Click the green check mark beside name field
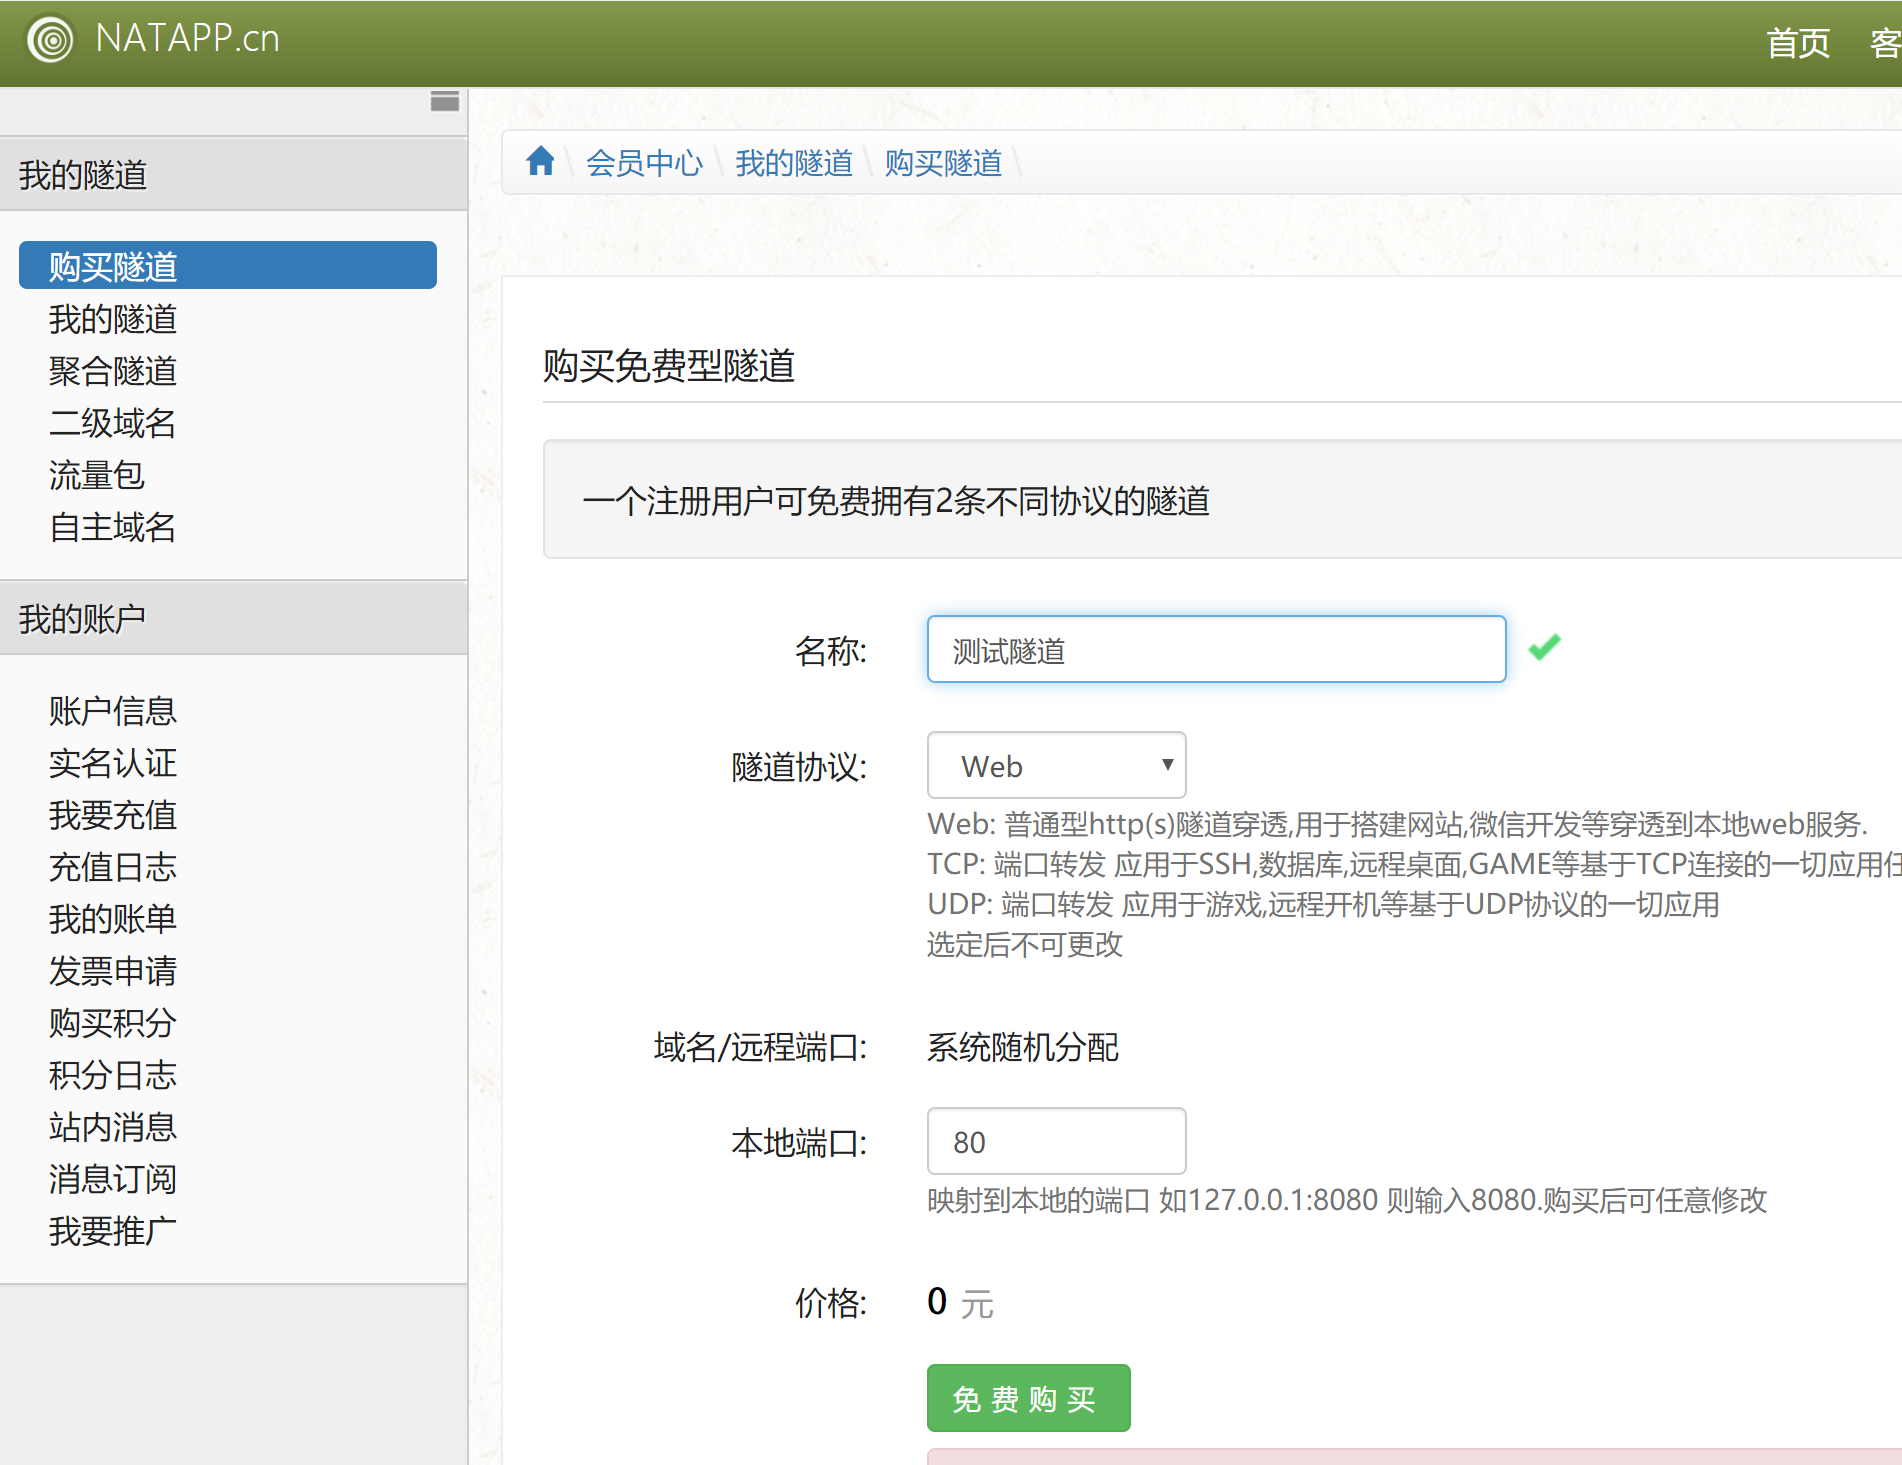 [1544, 648]
